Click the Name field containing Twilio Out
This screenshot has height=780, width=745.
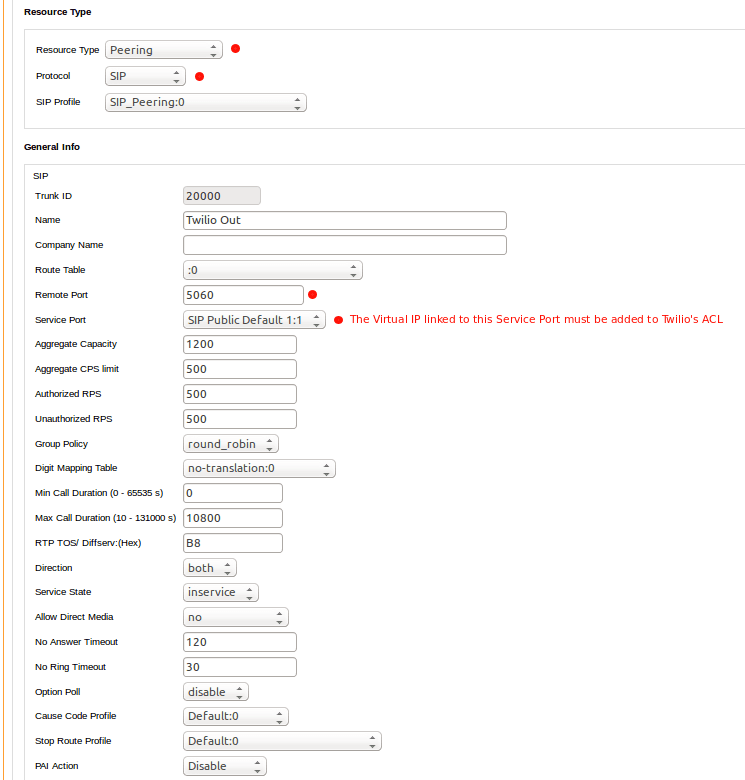[345, 220]
